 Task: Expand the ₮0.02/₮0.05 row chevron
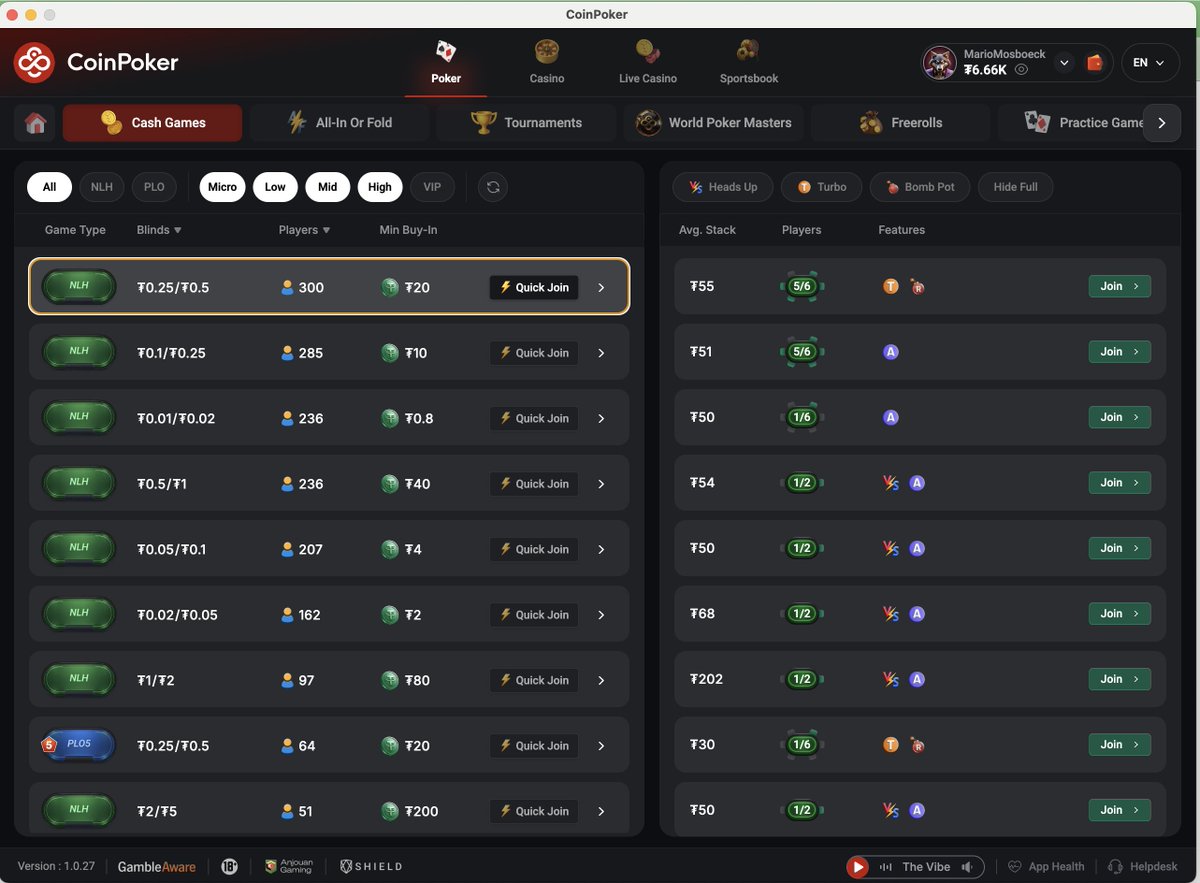point(601,615)
